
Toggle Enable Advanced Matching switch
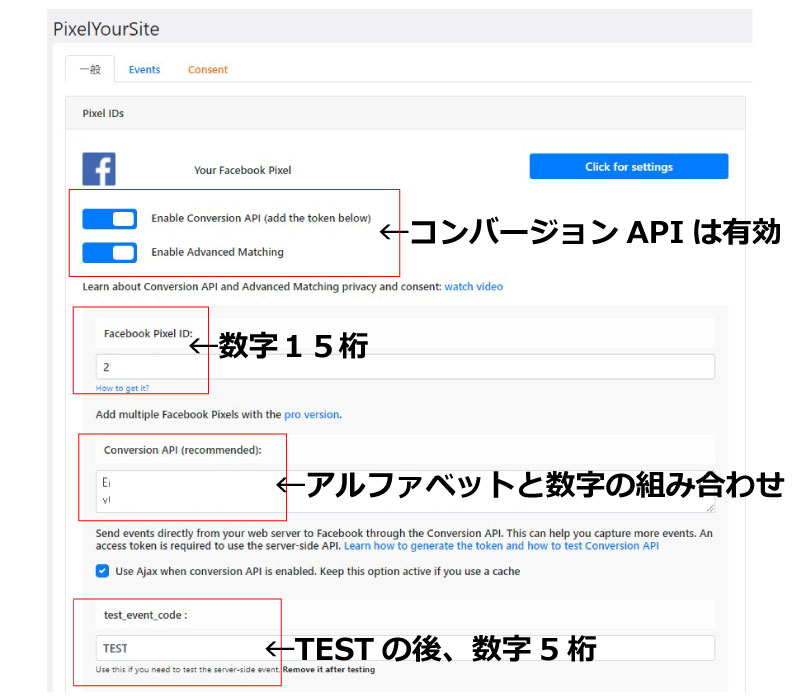[x=110, y=253]
